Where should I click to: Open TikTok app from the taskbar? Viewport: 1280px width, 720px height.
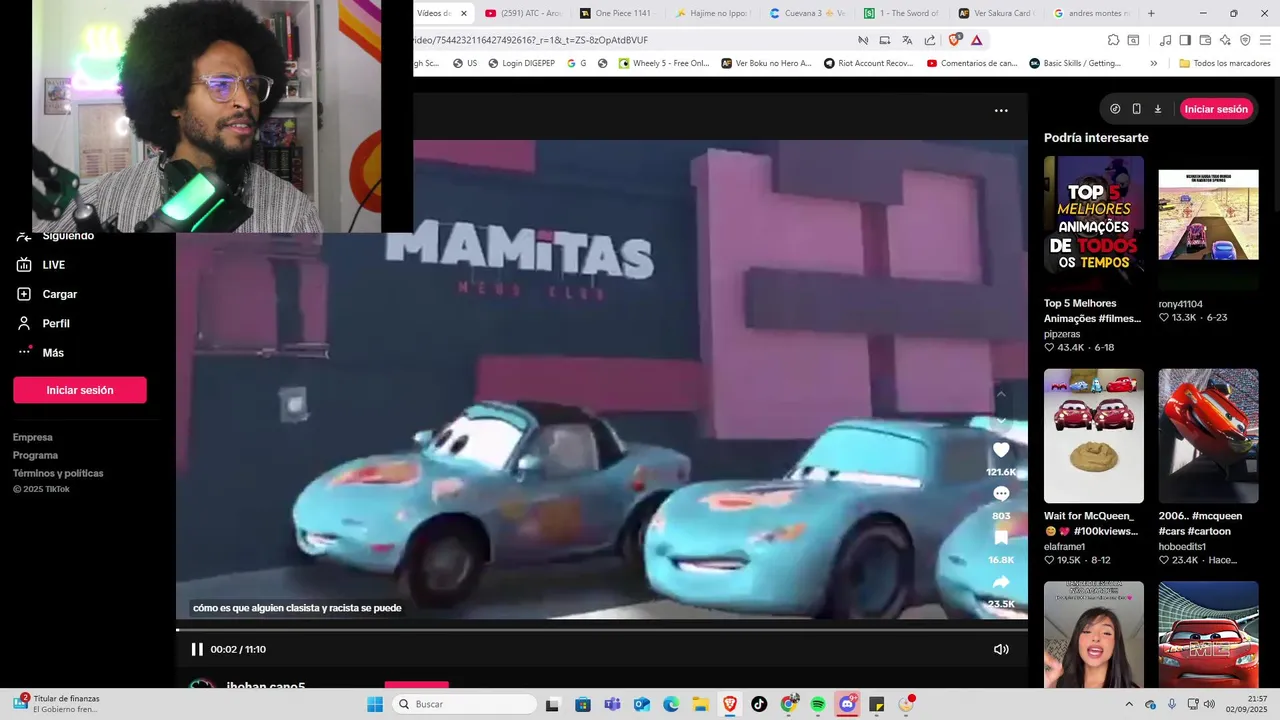[x=759, y=704]
